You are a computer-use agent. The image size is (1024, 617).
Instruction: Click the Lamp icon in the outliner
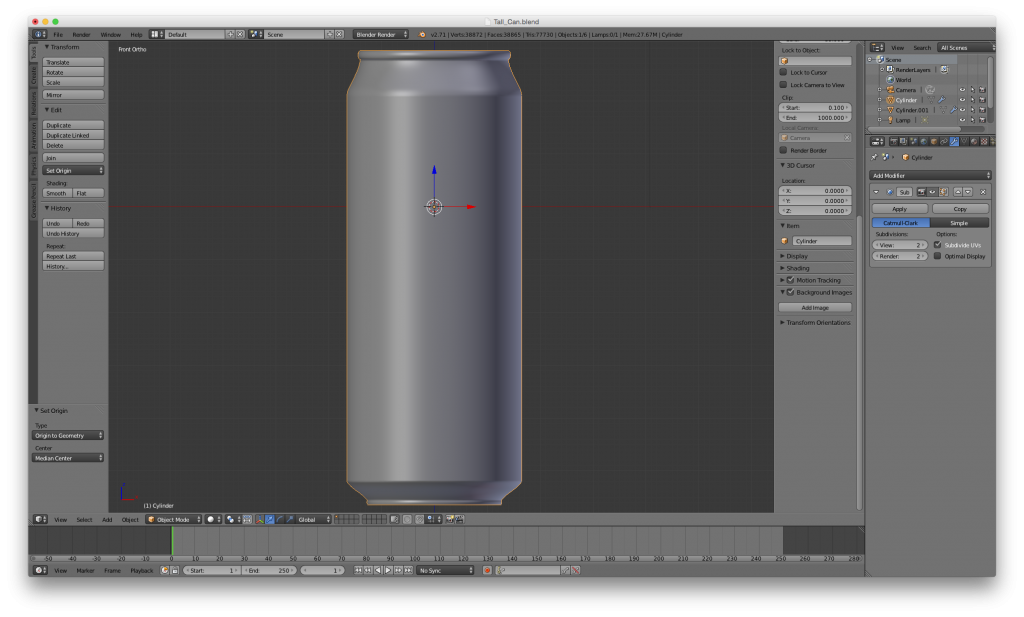tap(889, 120)
